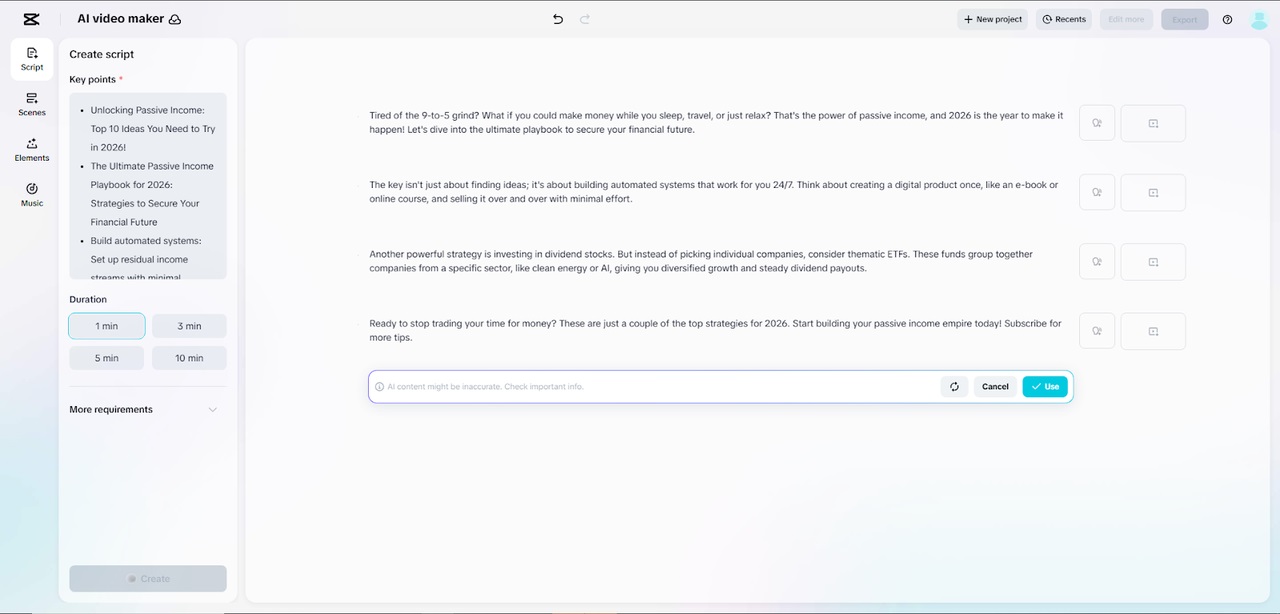Open the user profile avatar
This screenshot has width=1280, height=614.
[x=1259, y=19]
